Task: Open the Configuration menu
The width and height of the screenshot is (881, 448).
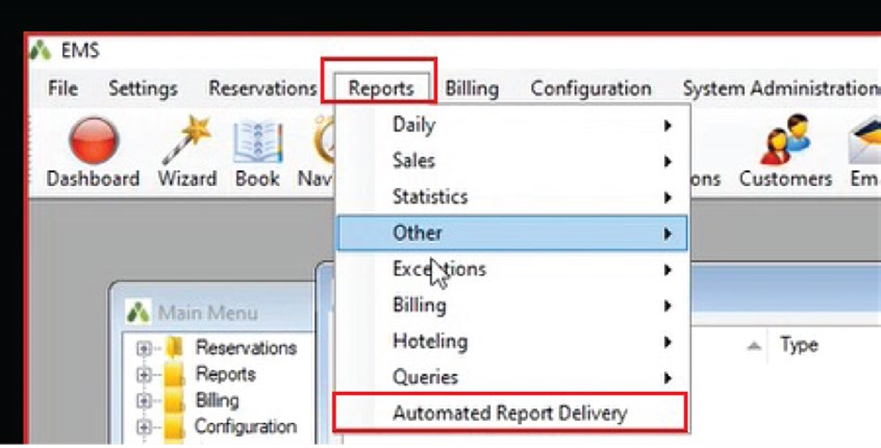Action: pos(591,88)
